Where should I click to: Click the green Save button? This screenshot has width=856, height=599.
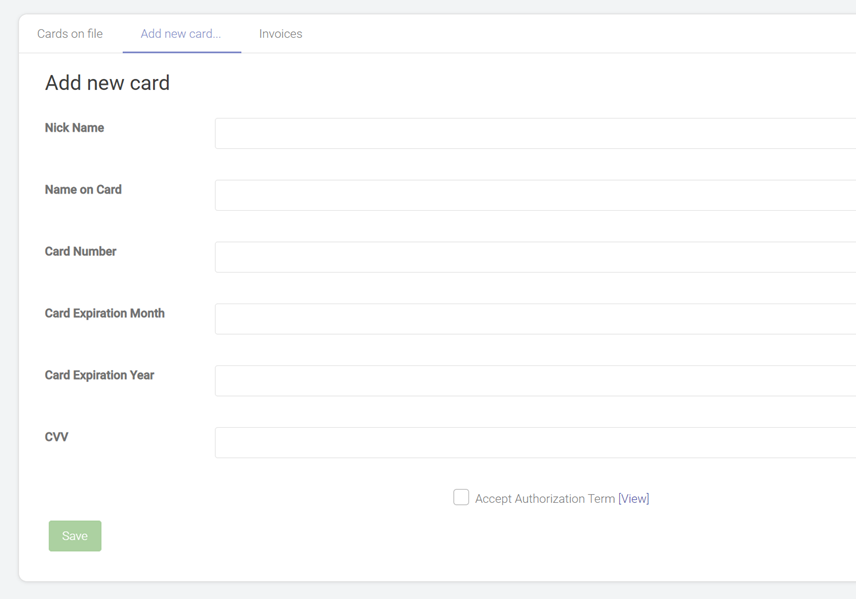click(75, 536)
